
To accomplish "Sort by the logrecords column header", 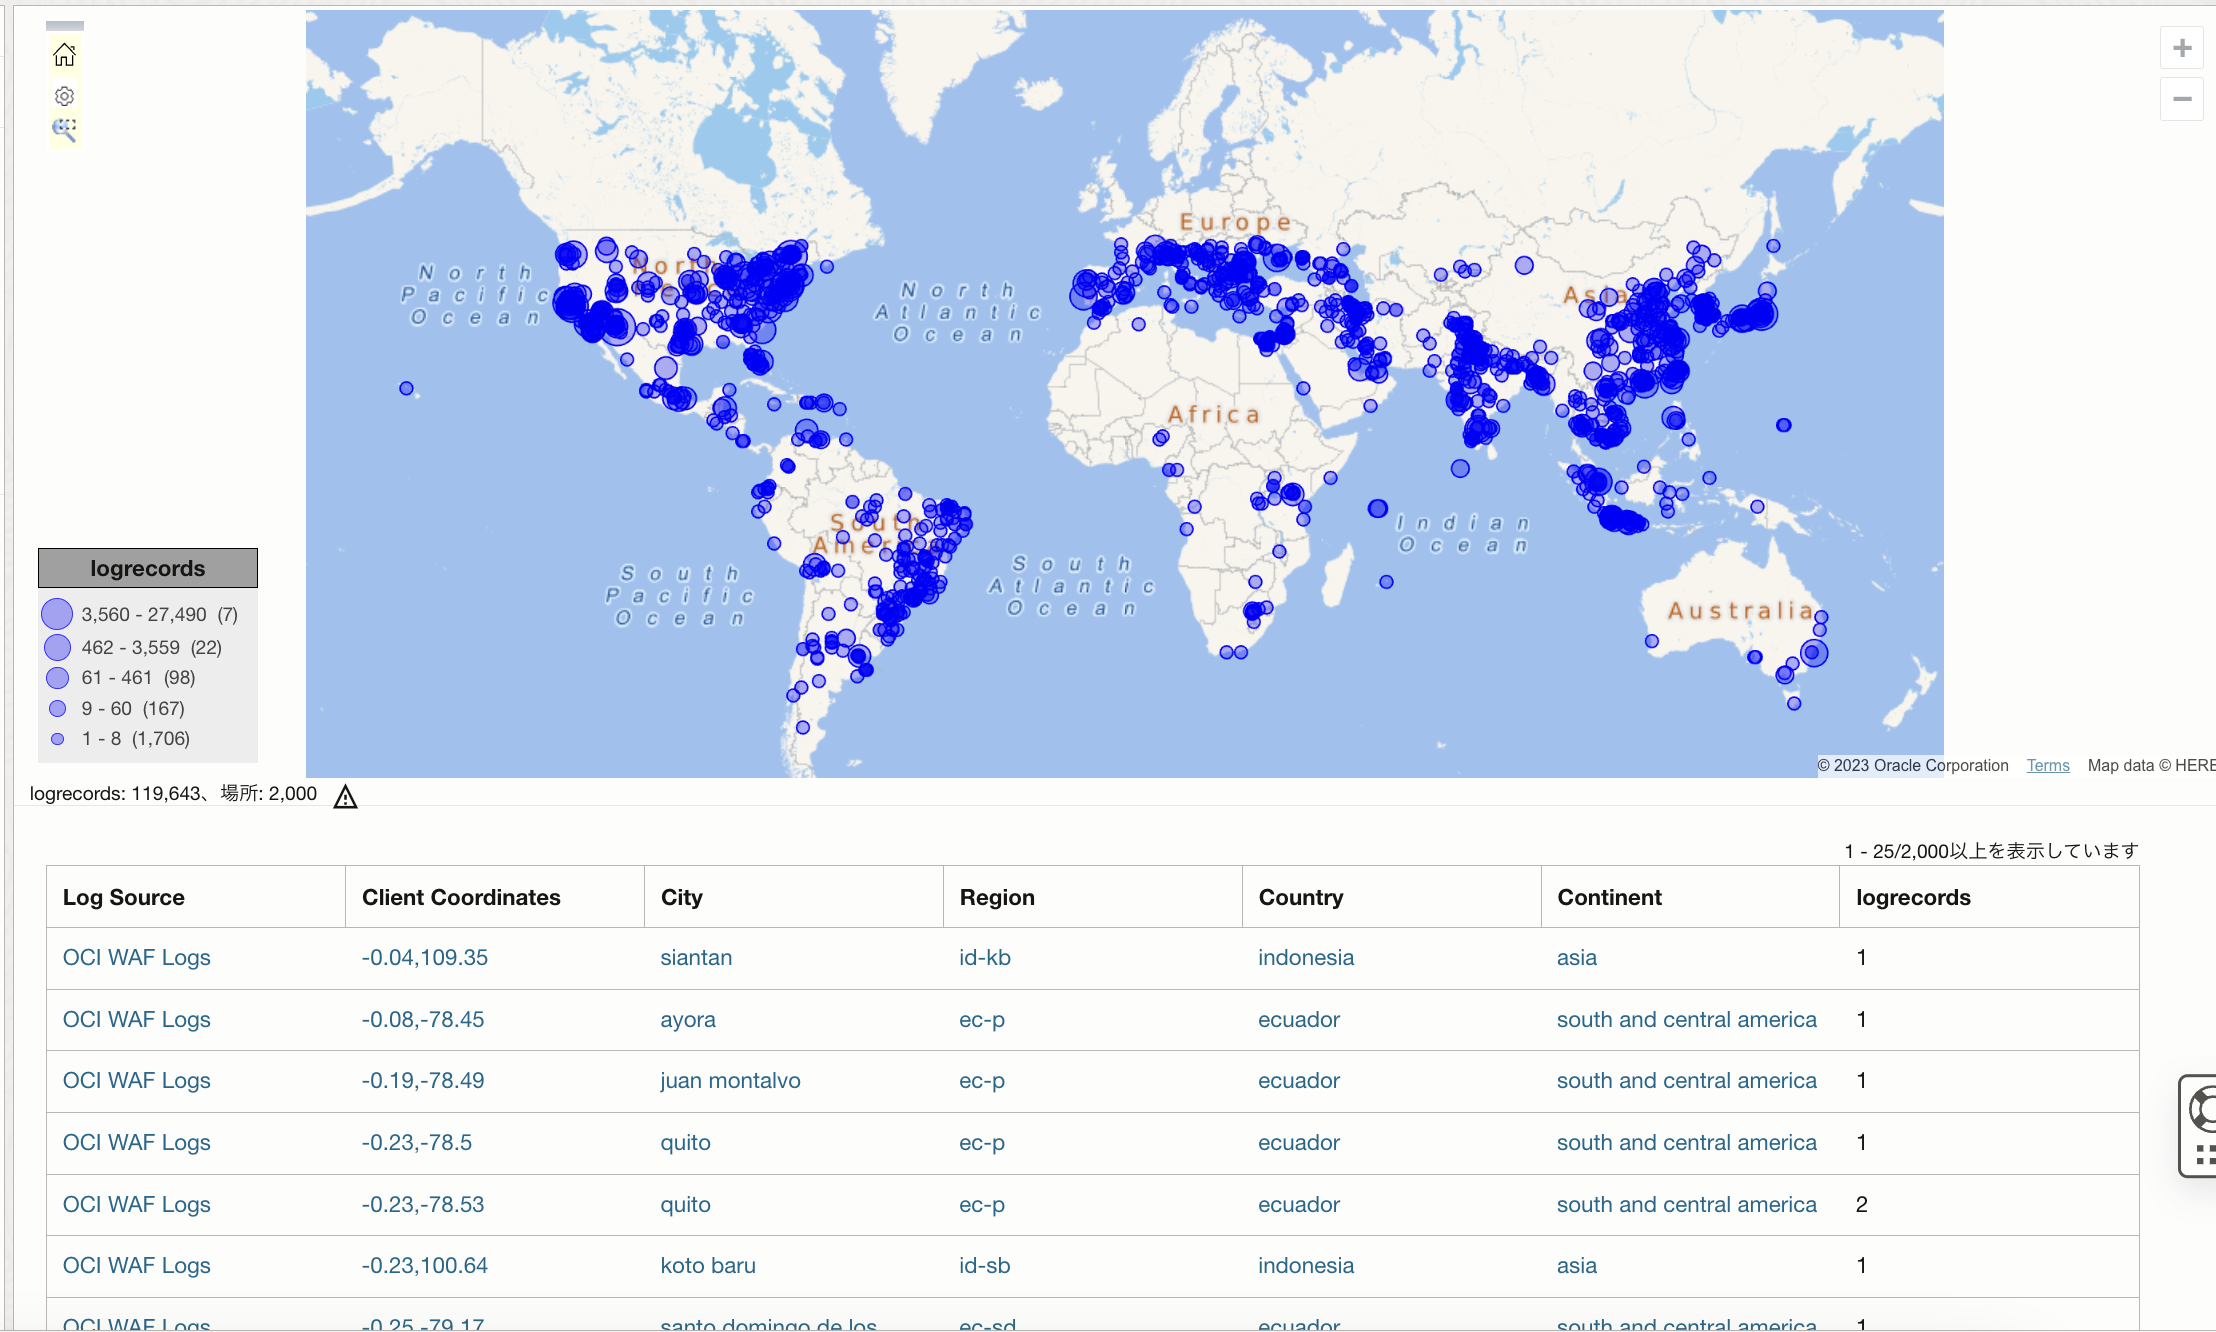I will tap(1912, 897).
